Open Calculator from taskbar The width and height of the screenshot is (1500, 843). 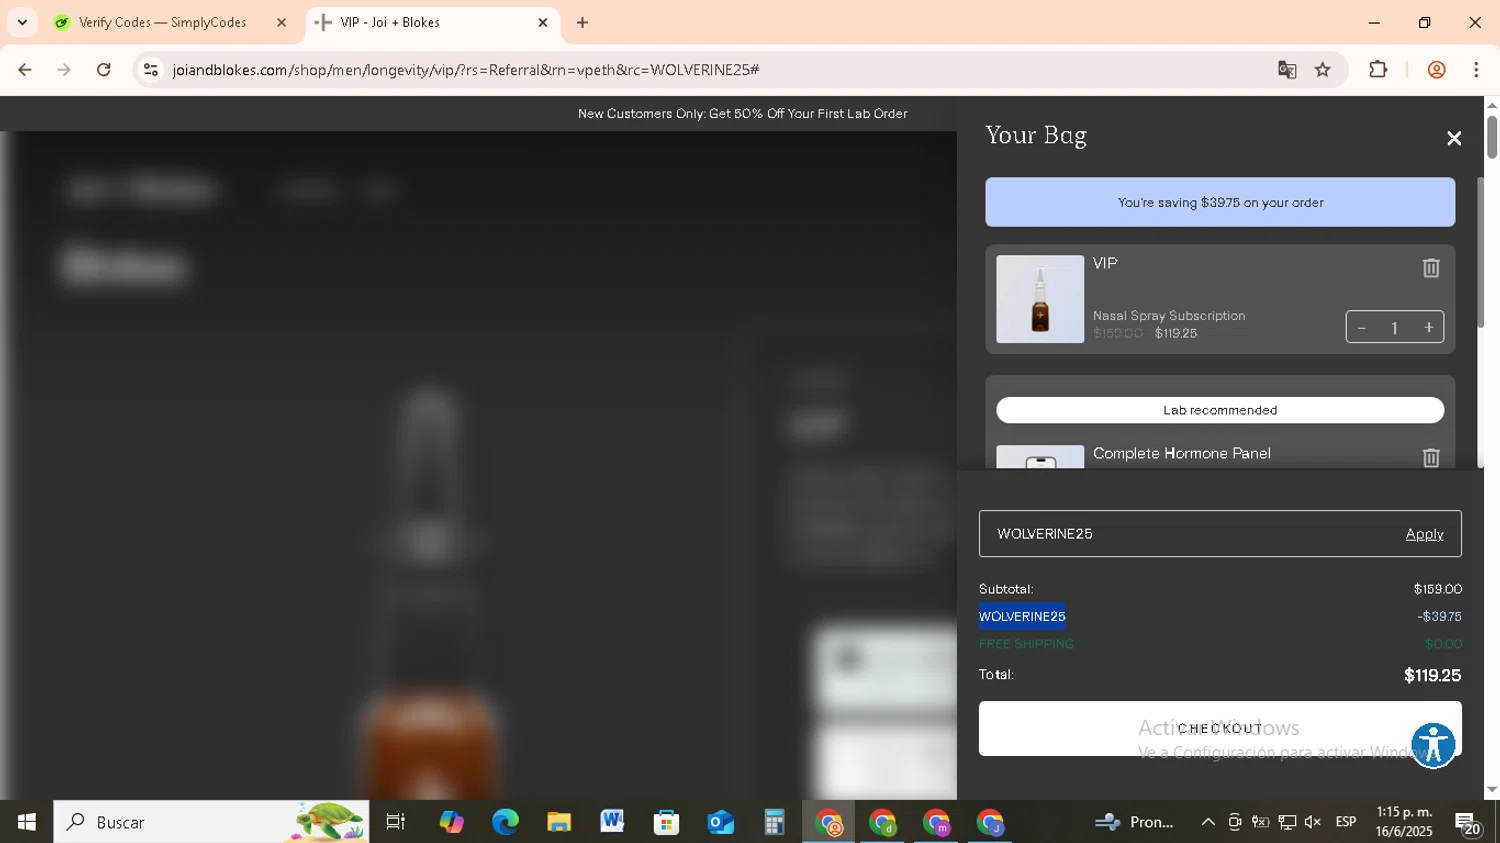(x=774, y=822)
